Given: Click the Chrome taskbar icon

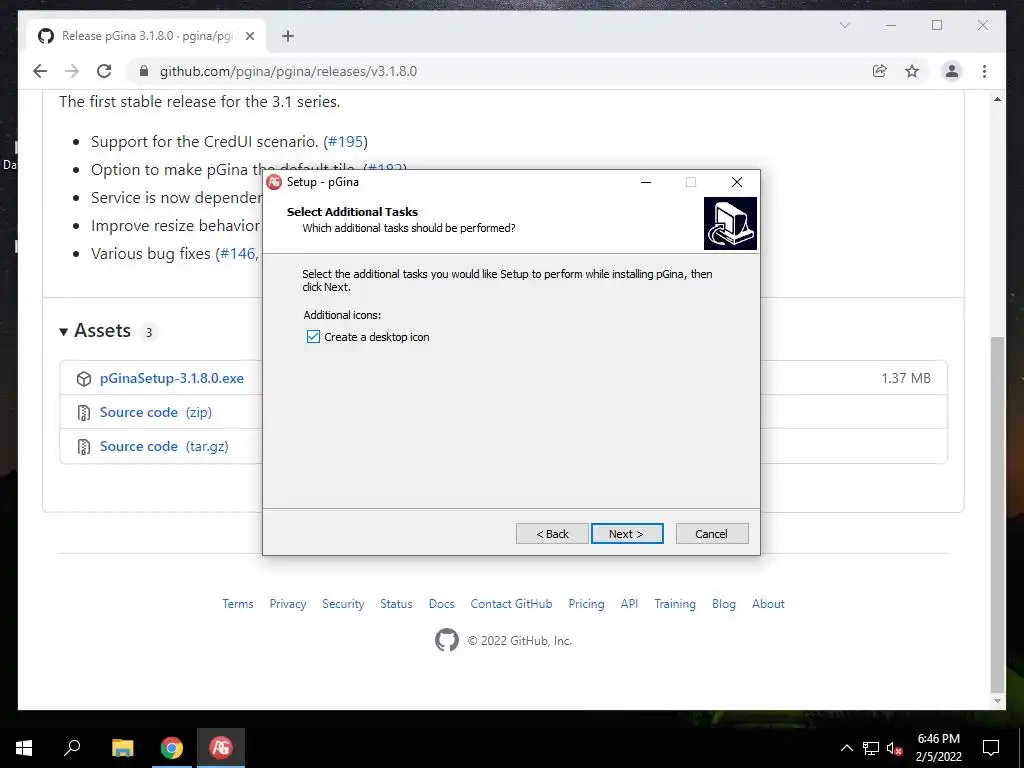Looking at the screenshot, I should [172, 748].
